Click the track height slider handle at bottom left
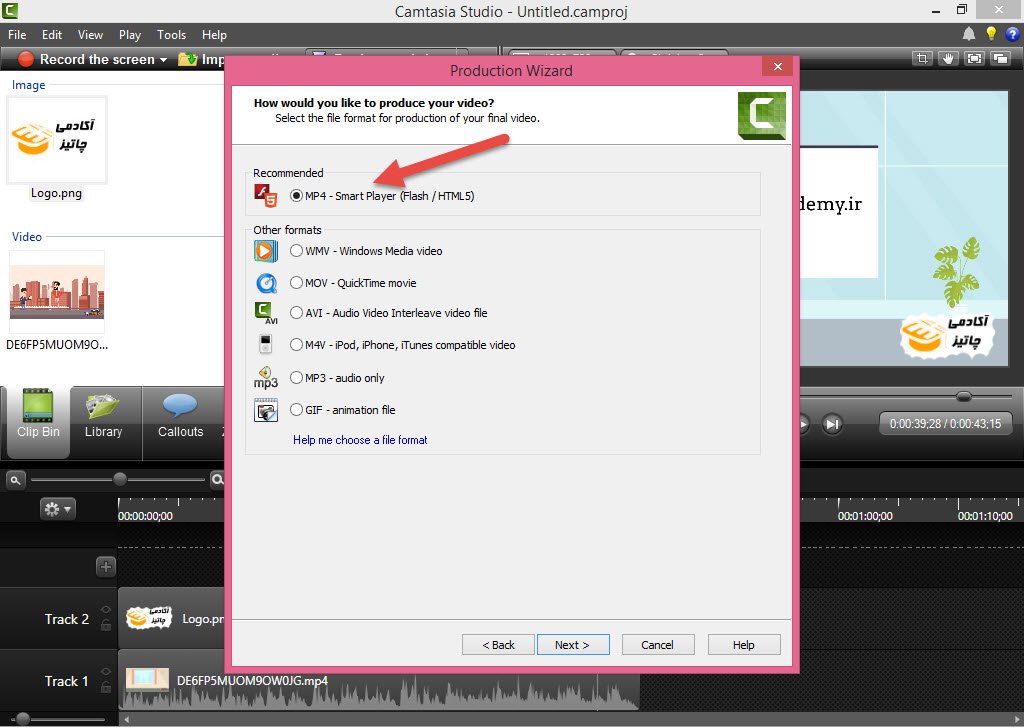Image resolution: width=1024 pixels, height=728 pixels. click(x=23, y=719)
